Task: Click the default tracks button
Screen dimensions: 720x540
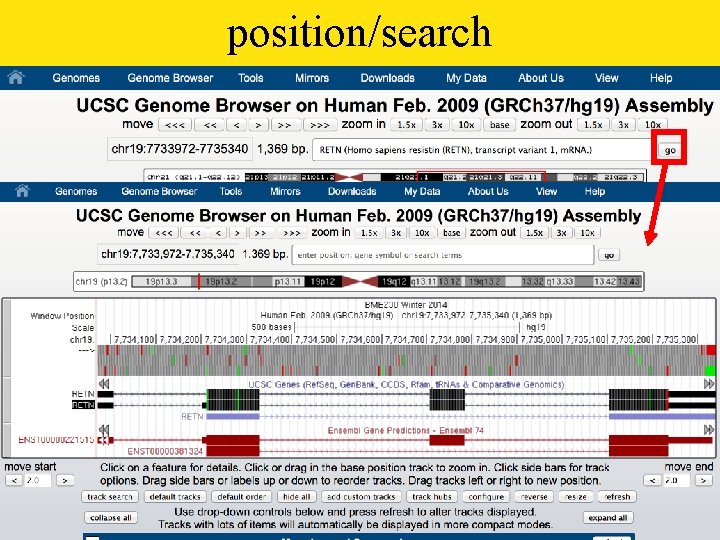Action: pyautogui.click(x=175, y=497)
